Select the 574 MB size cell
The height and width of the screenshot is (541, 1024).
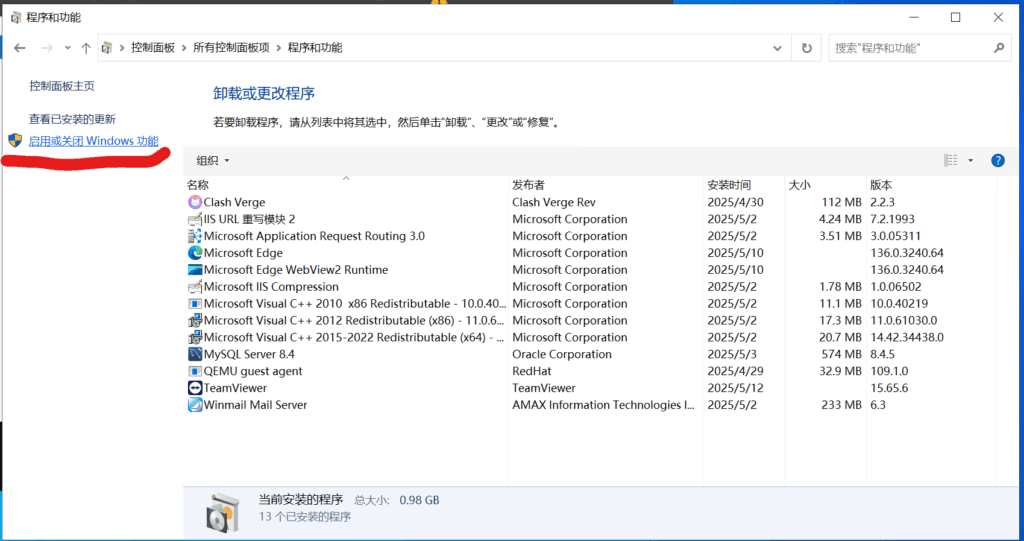coord(842,354)
